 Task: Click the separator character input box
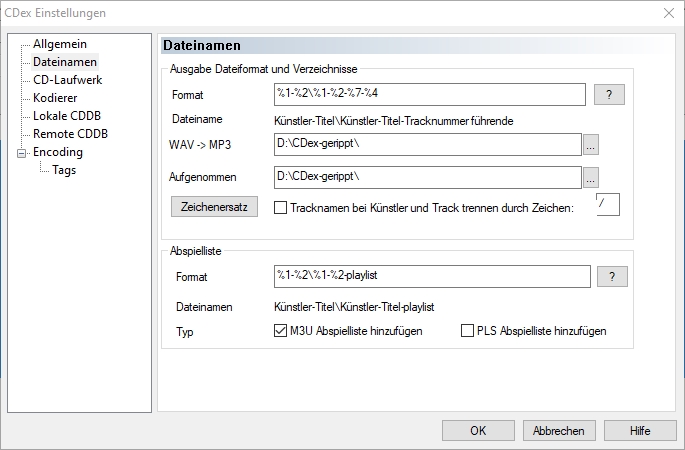pyautogui.click(x=607, y=204)
